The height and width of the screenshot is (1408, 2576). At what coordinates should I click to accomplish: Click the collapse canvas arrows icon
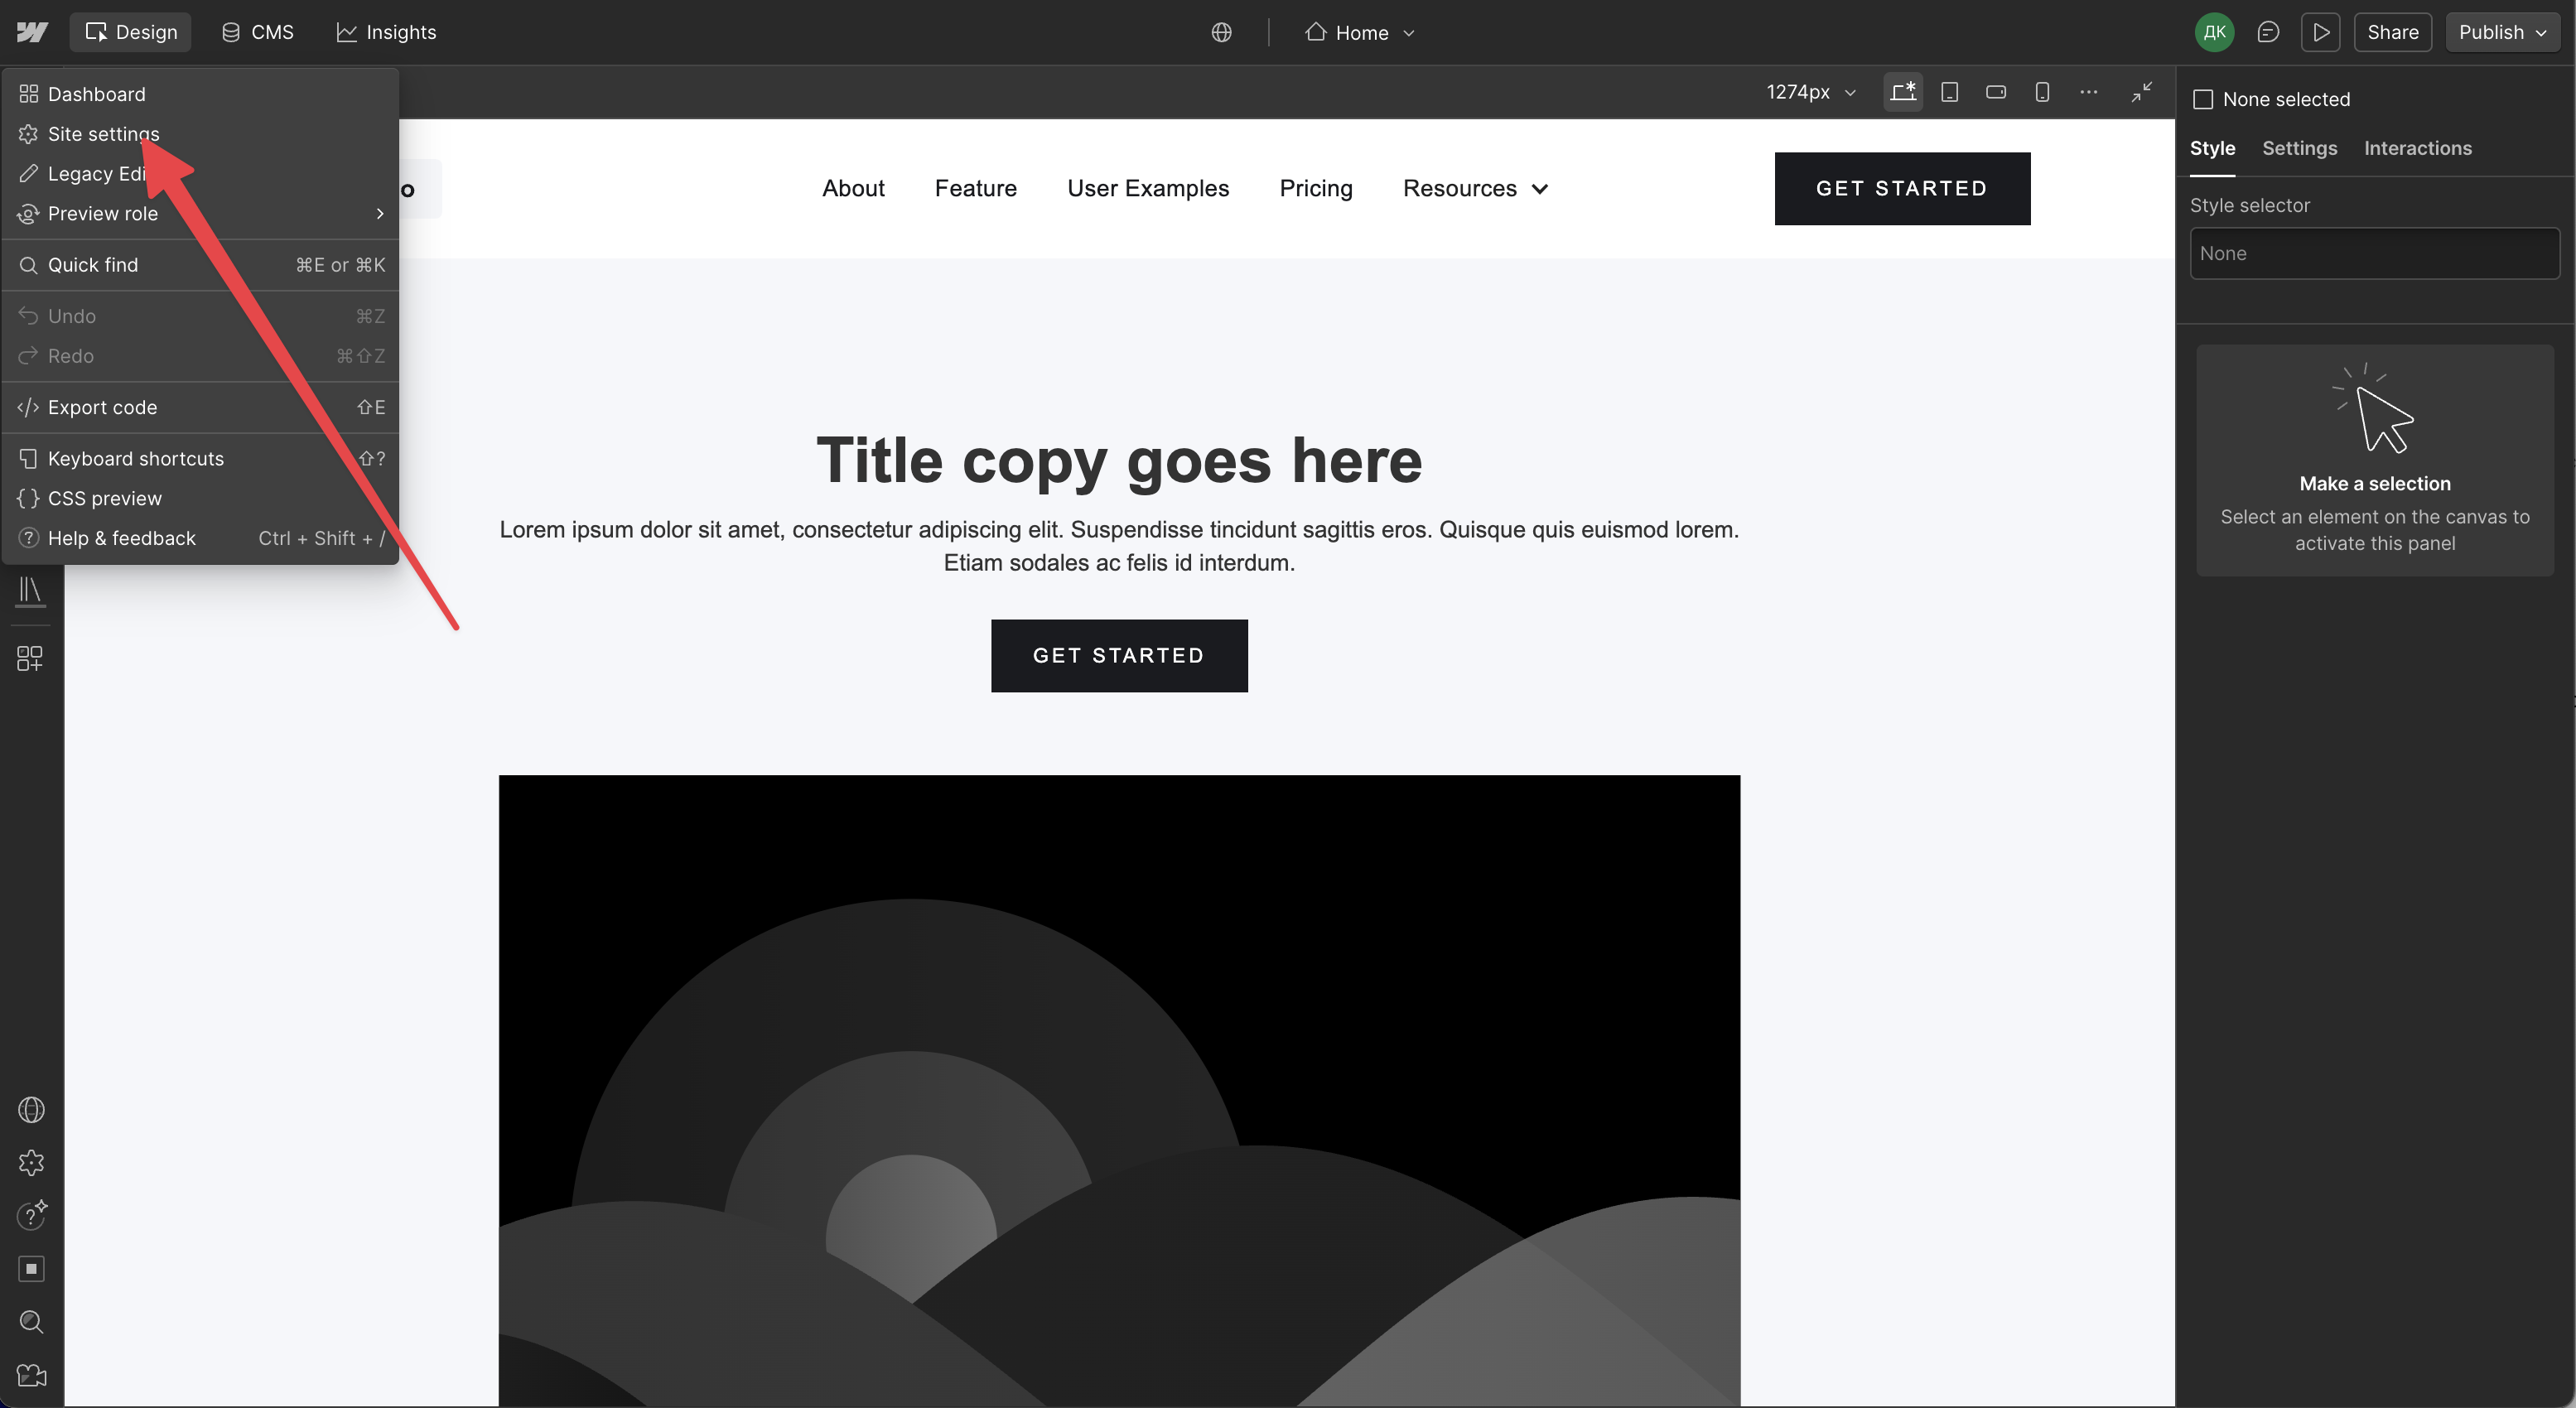point(2141,92)
